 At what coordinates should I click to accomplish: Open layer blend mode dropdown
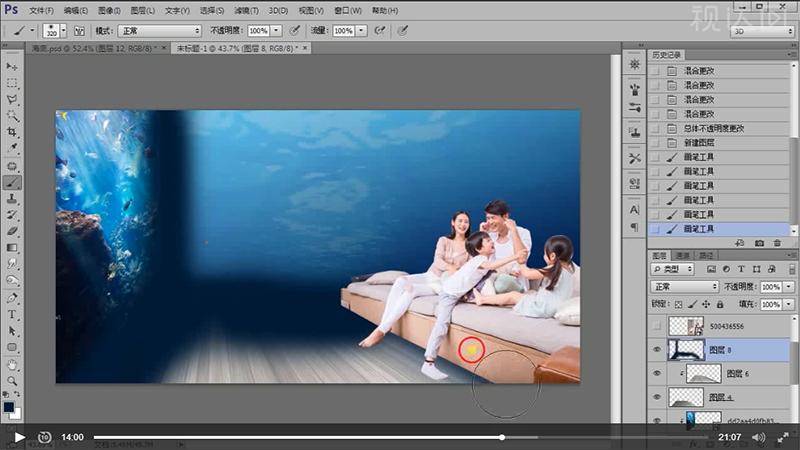point(684,287)
